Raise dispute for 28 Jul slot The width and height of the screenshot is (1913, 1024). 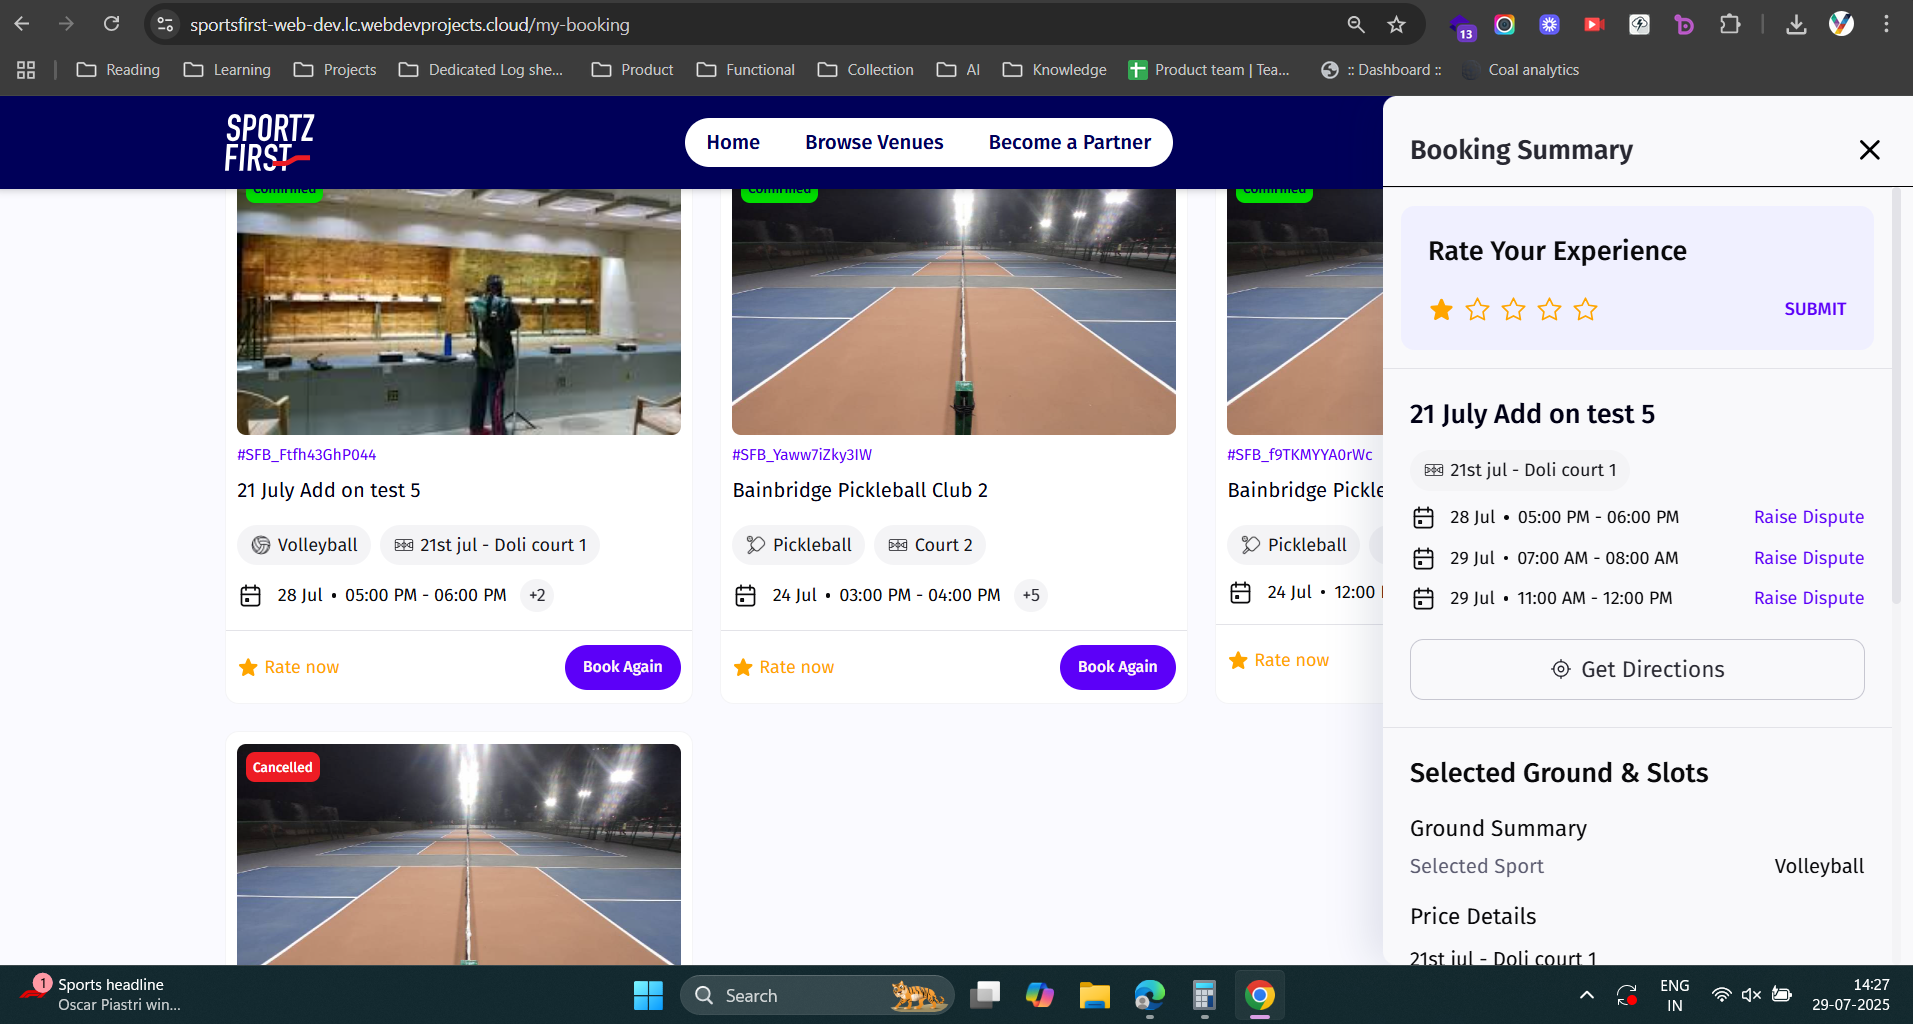coord(1808,517)
